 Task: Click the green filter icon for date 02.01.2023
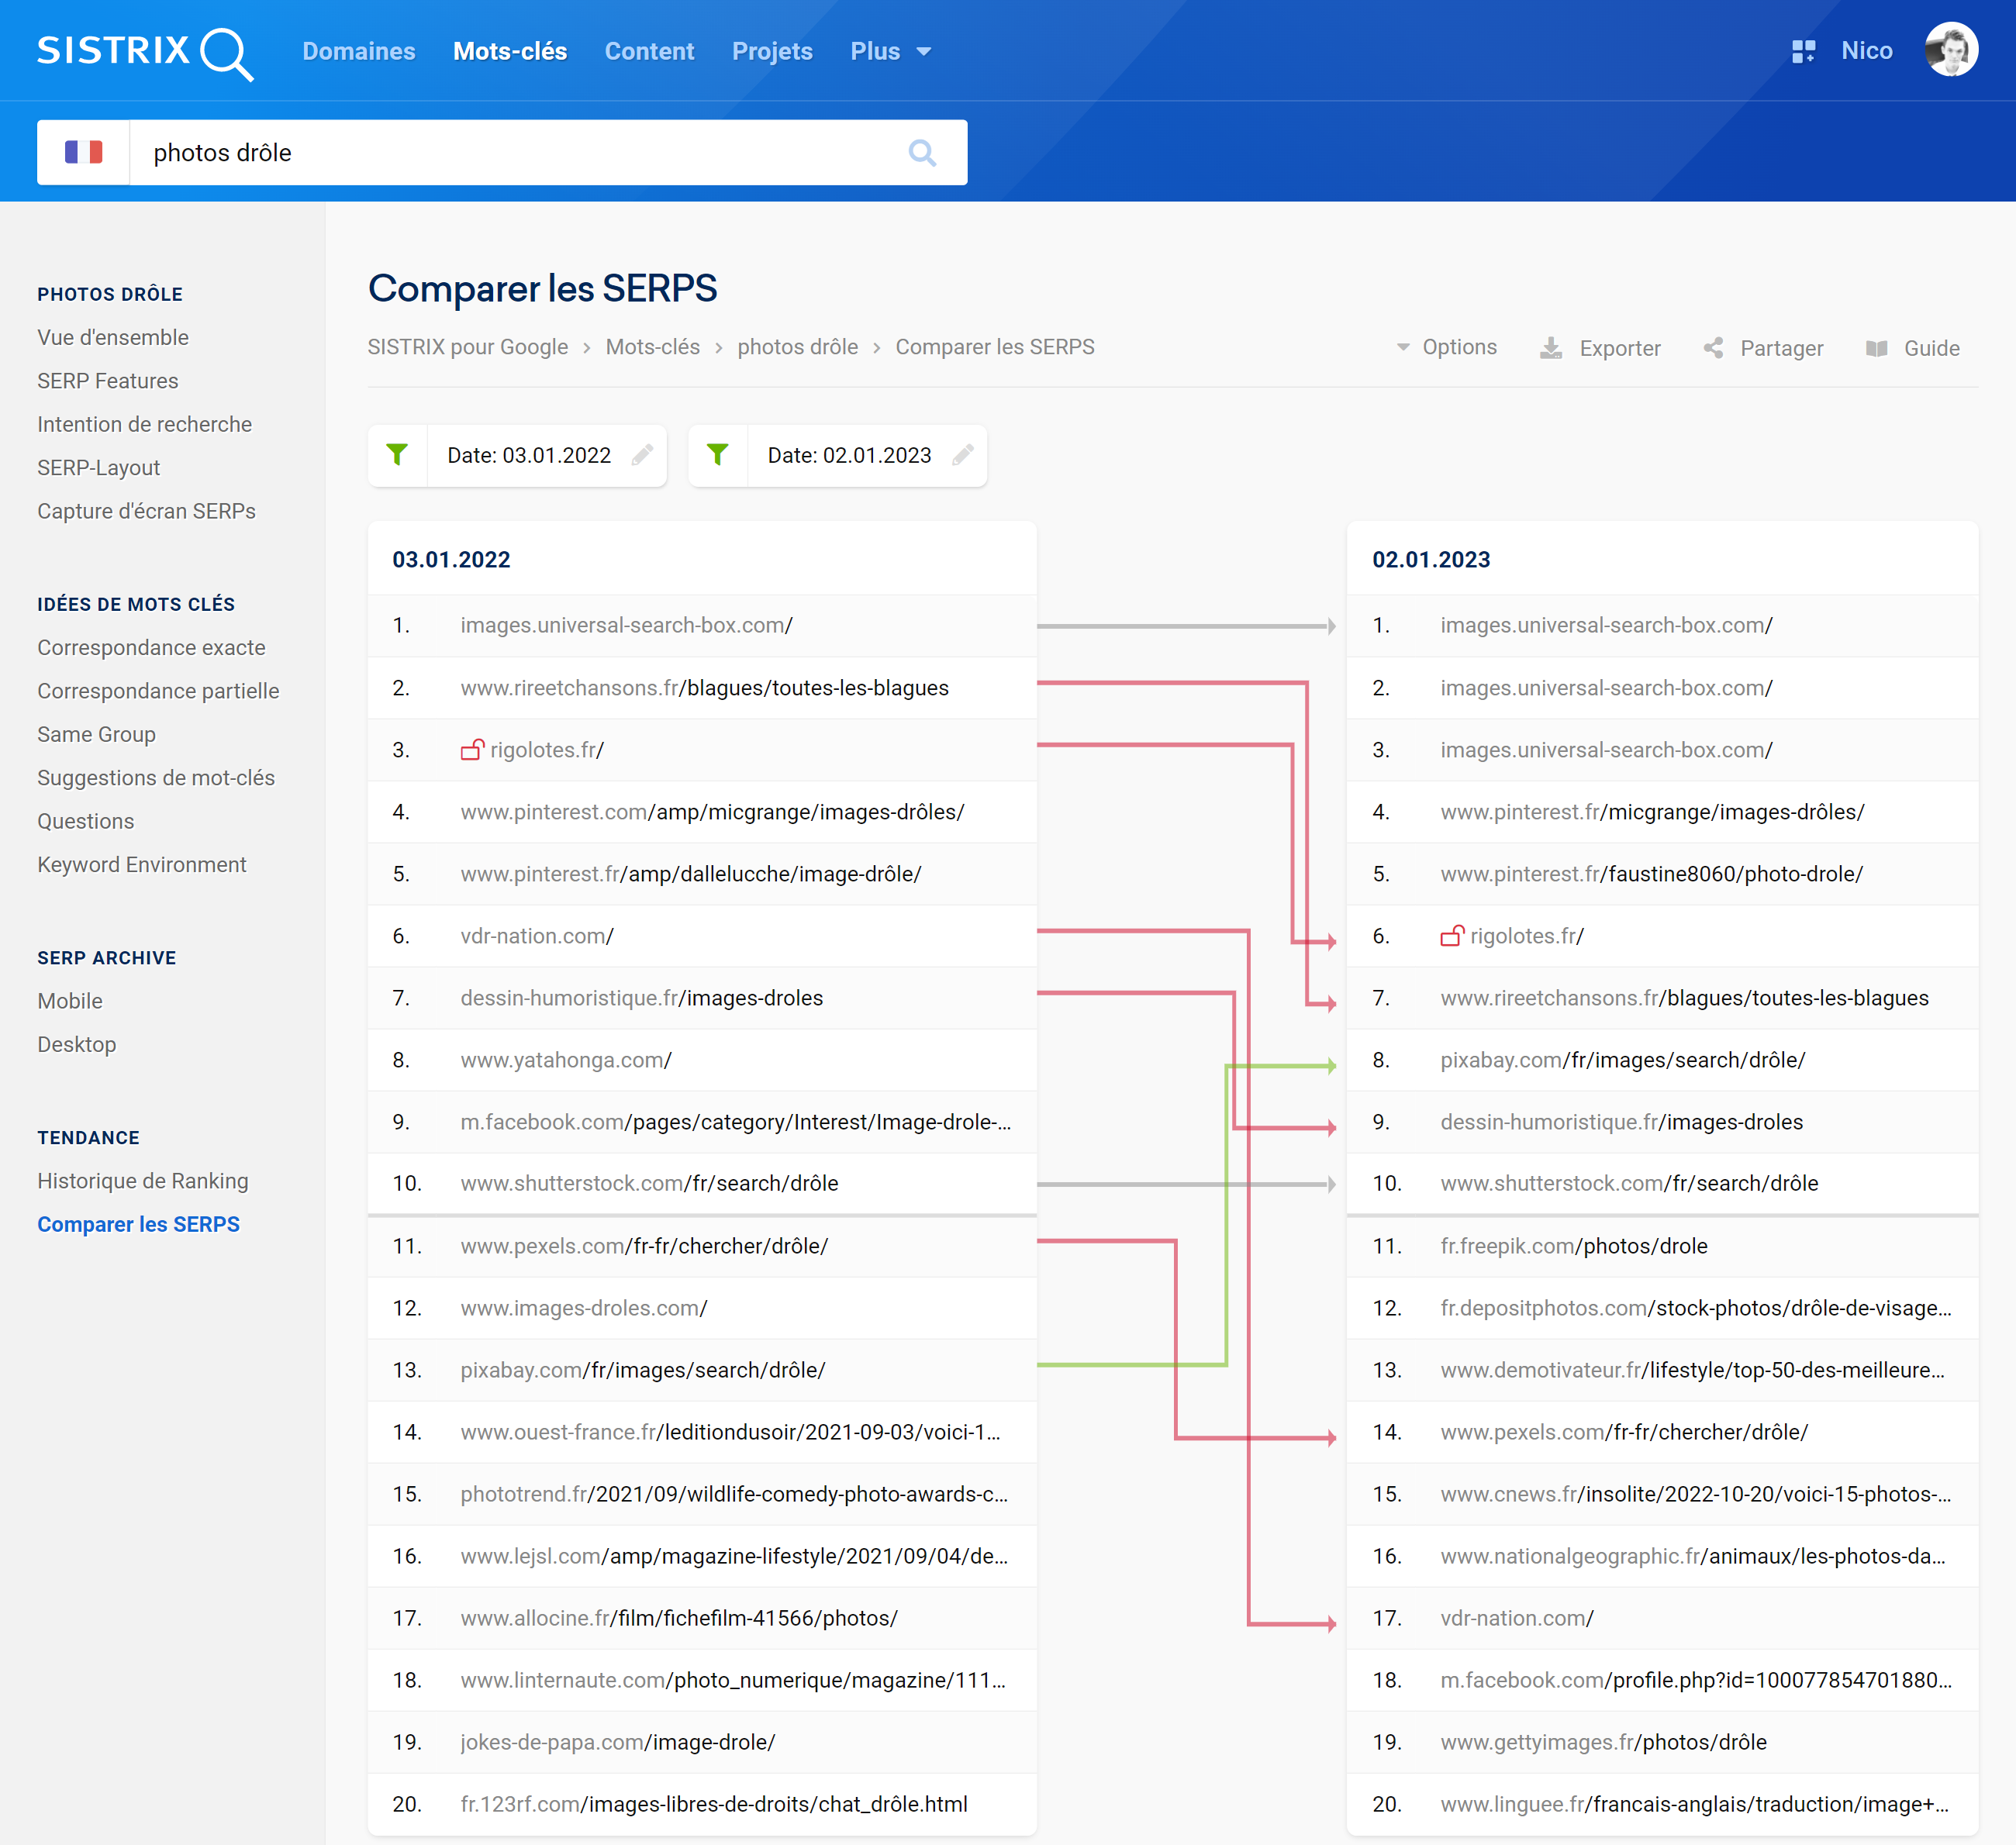pos(717,456)
